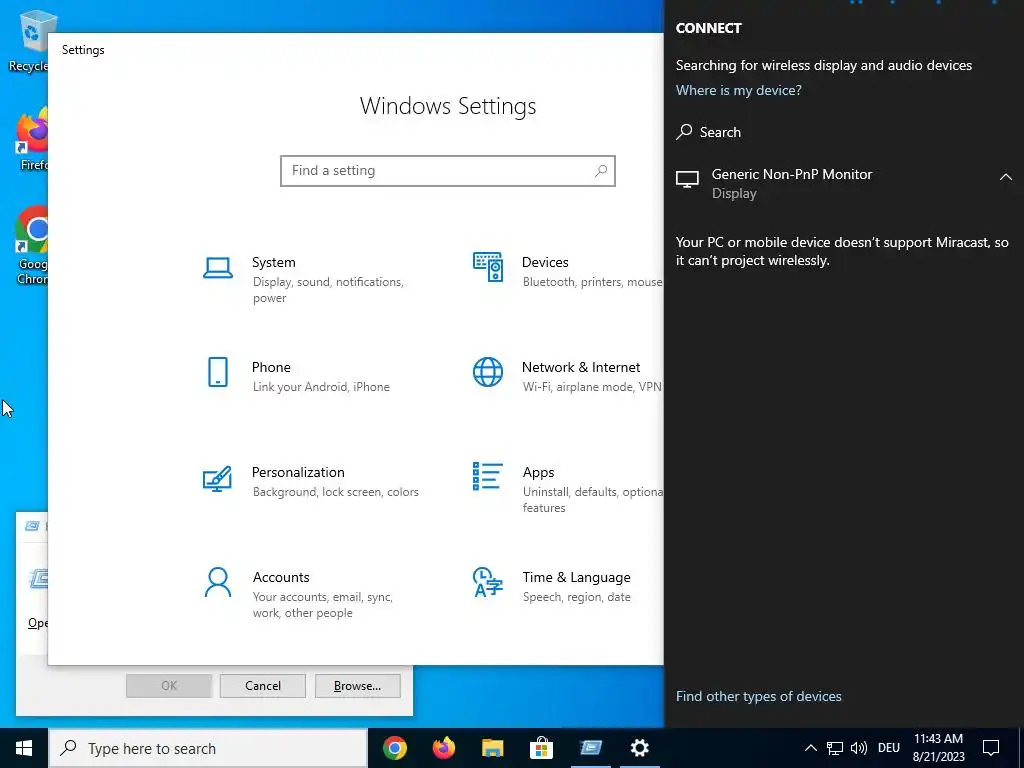Click Browse... in the Run dialog
The image size is (1024, 768).
pyautogui.click(x=357, y=686)
